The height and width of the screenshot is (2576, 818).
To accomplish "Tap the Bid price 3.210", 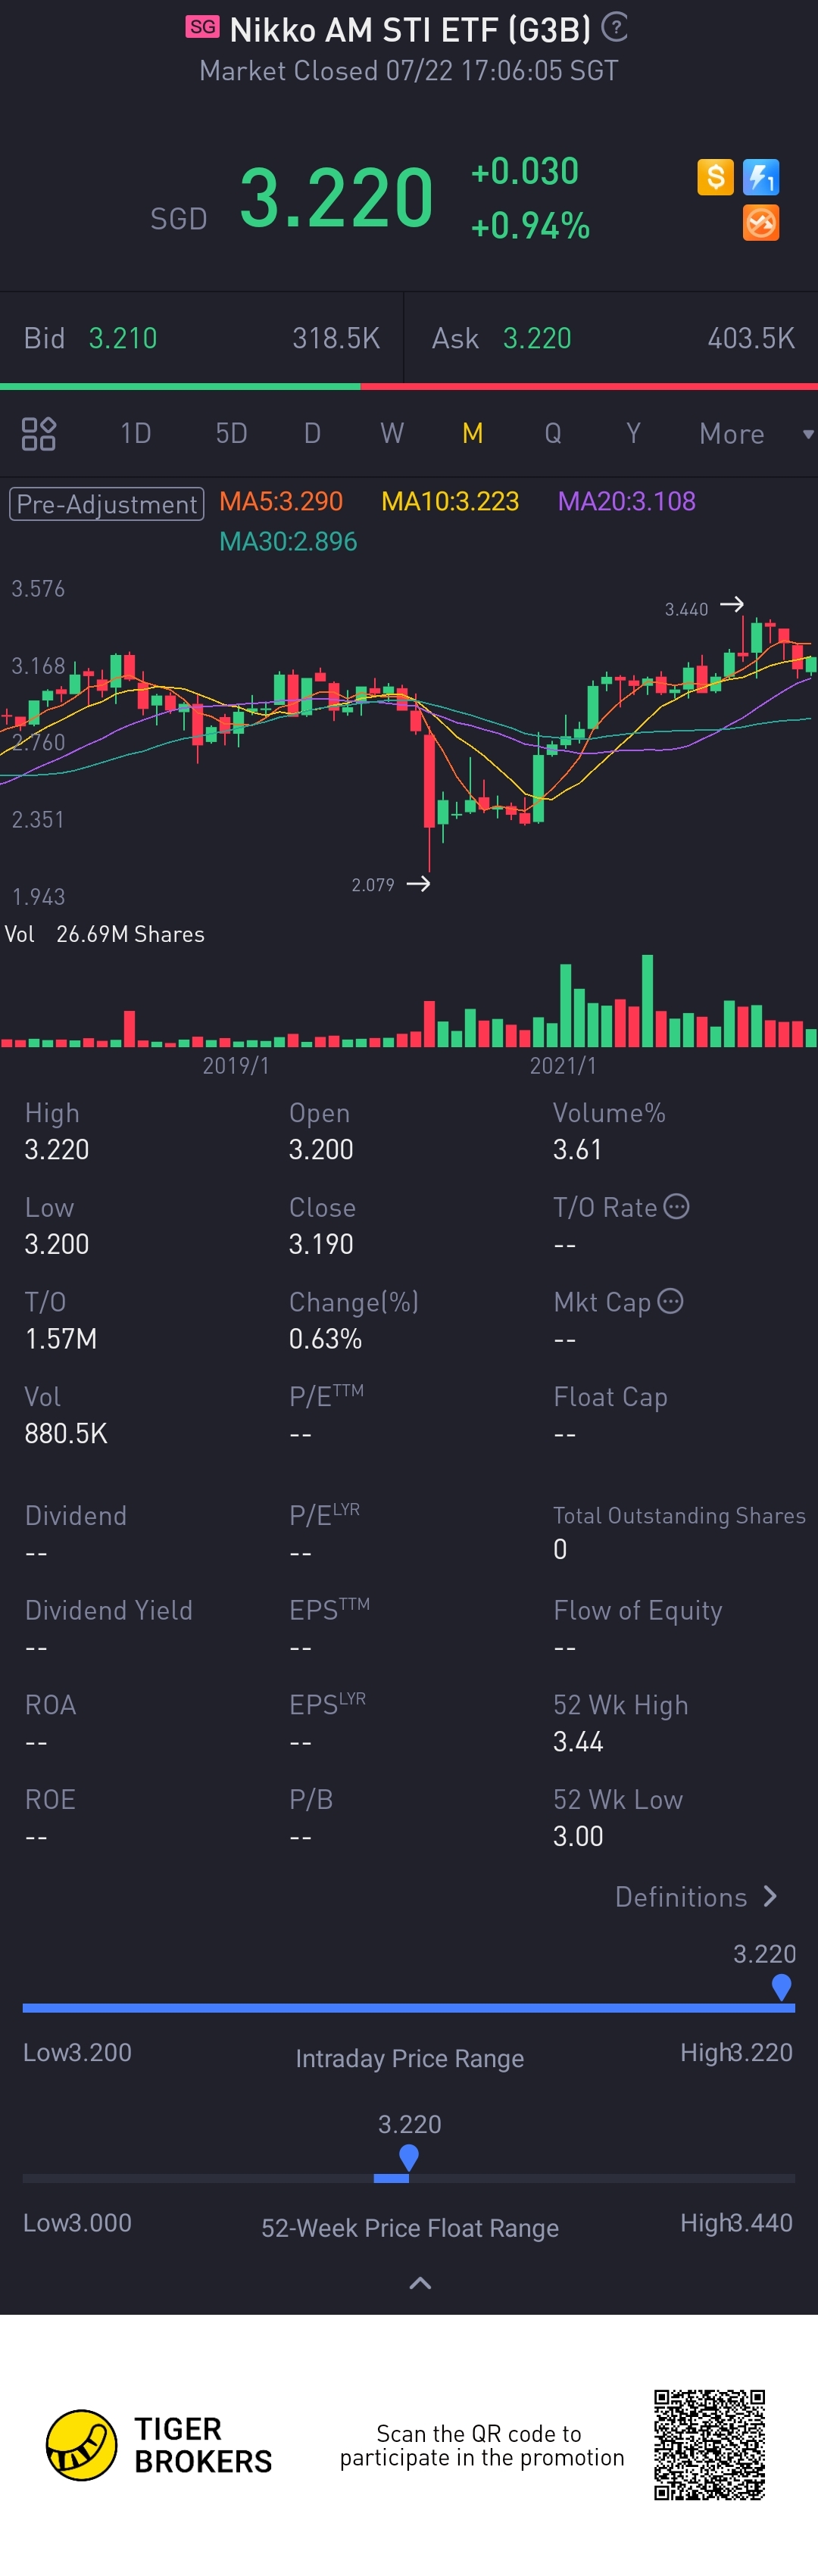I will [x=123, y=338].
